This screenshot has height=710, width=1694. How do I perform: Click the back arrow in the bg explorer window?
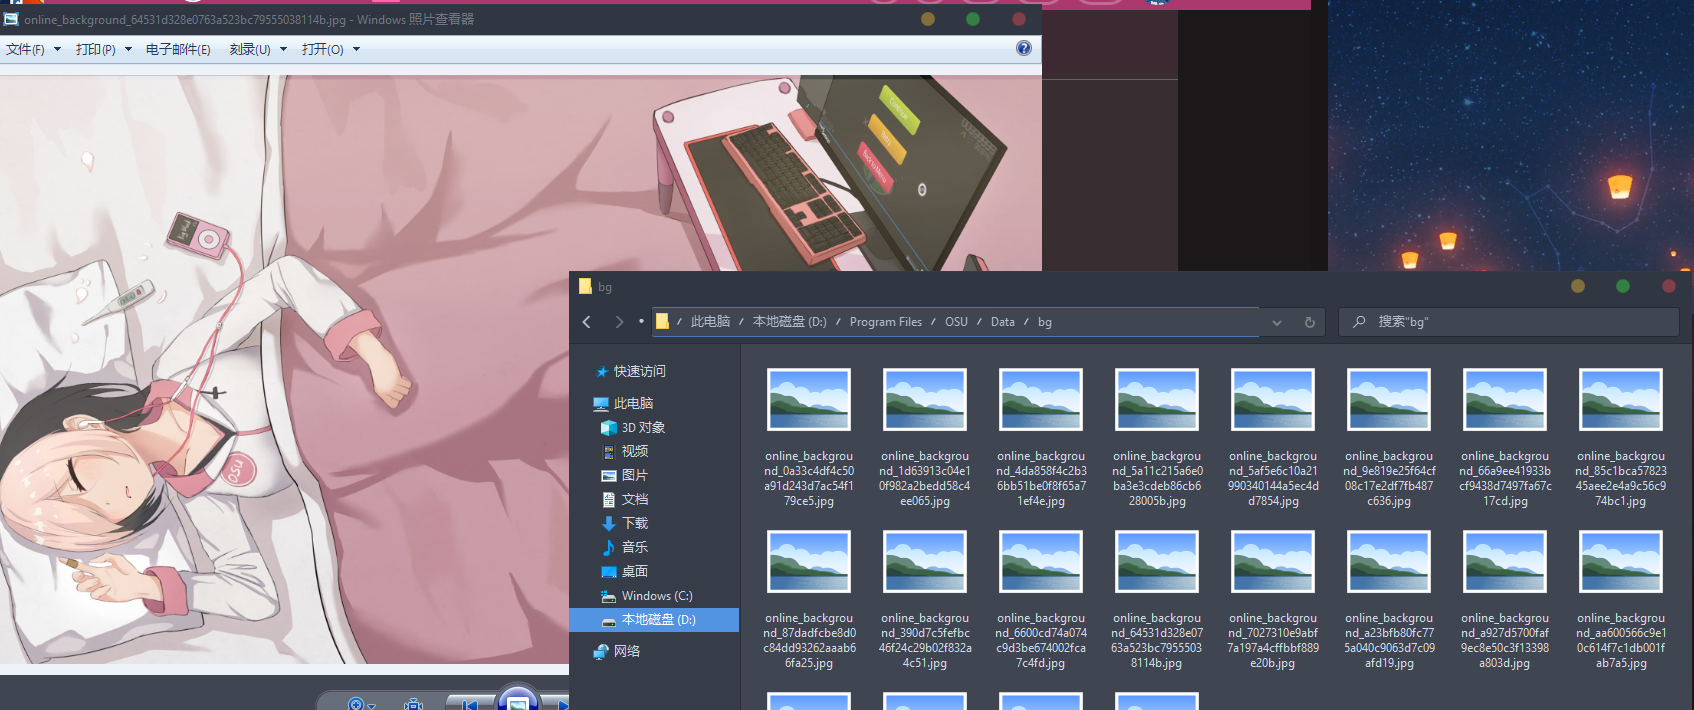pyautogui.click(x=587, y=322)
